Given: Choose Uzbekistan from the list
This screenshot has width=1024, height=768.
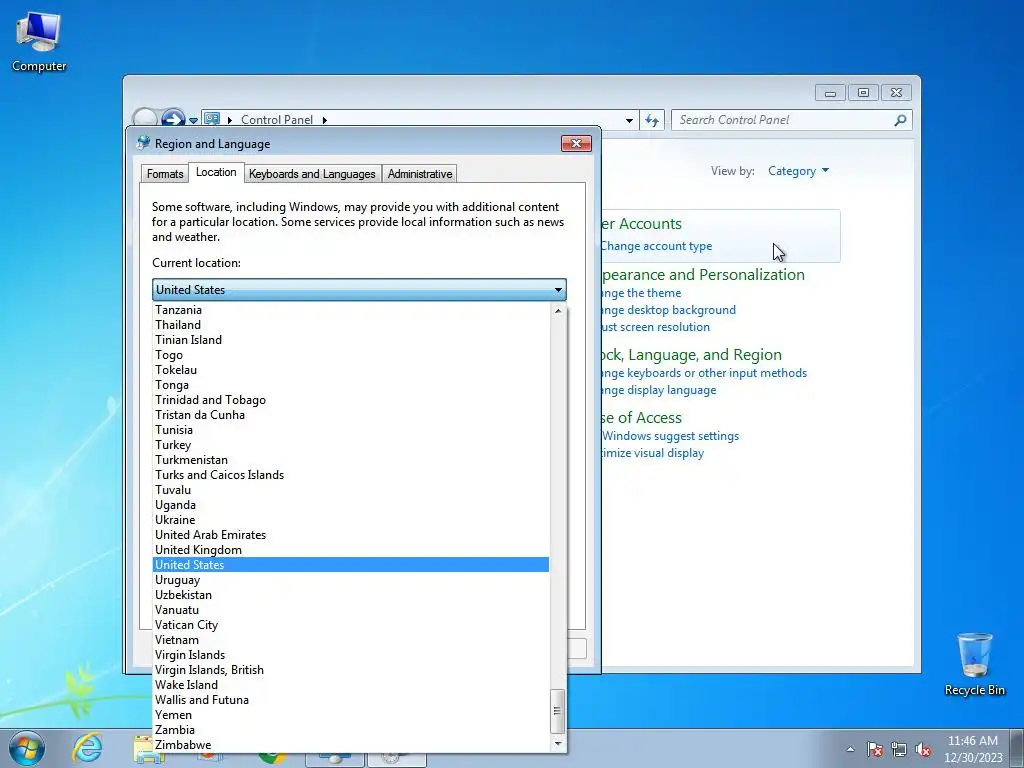Looking at the screenshot, I should click(x=351, y=595).
